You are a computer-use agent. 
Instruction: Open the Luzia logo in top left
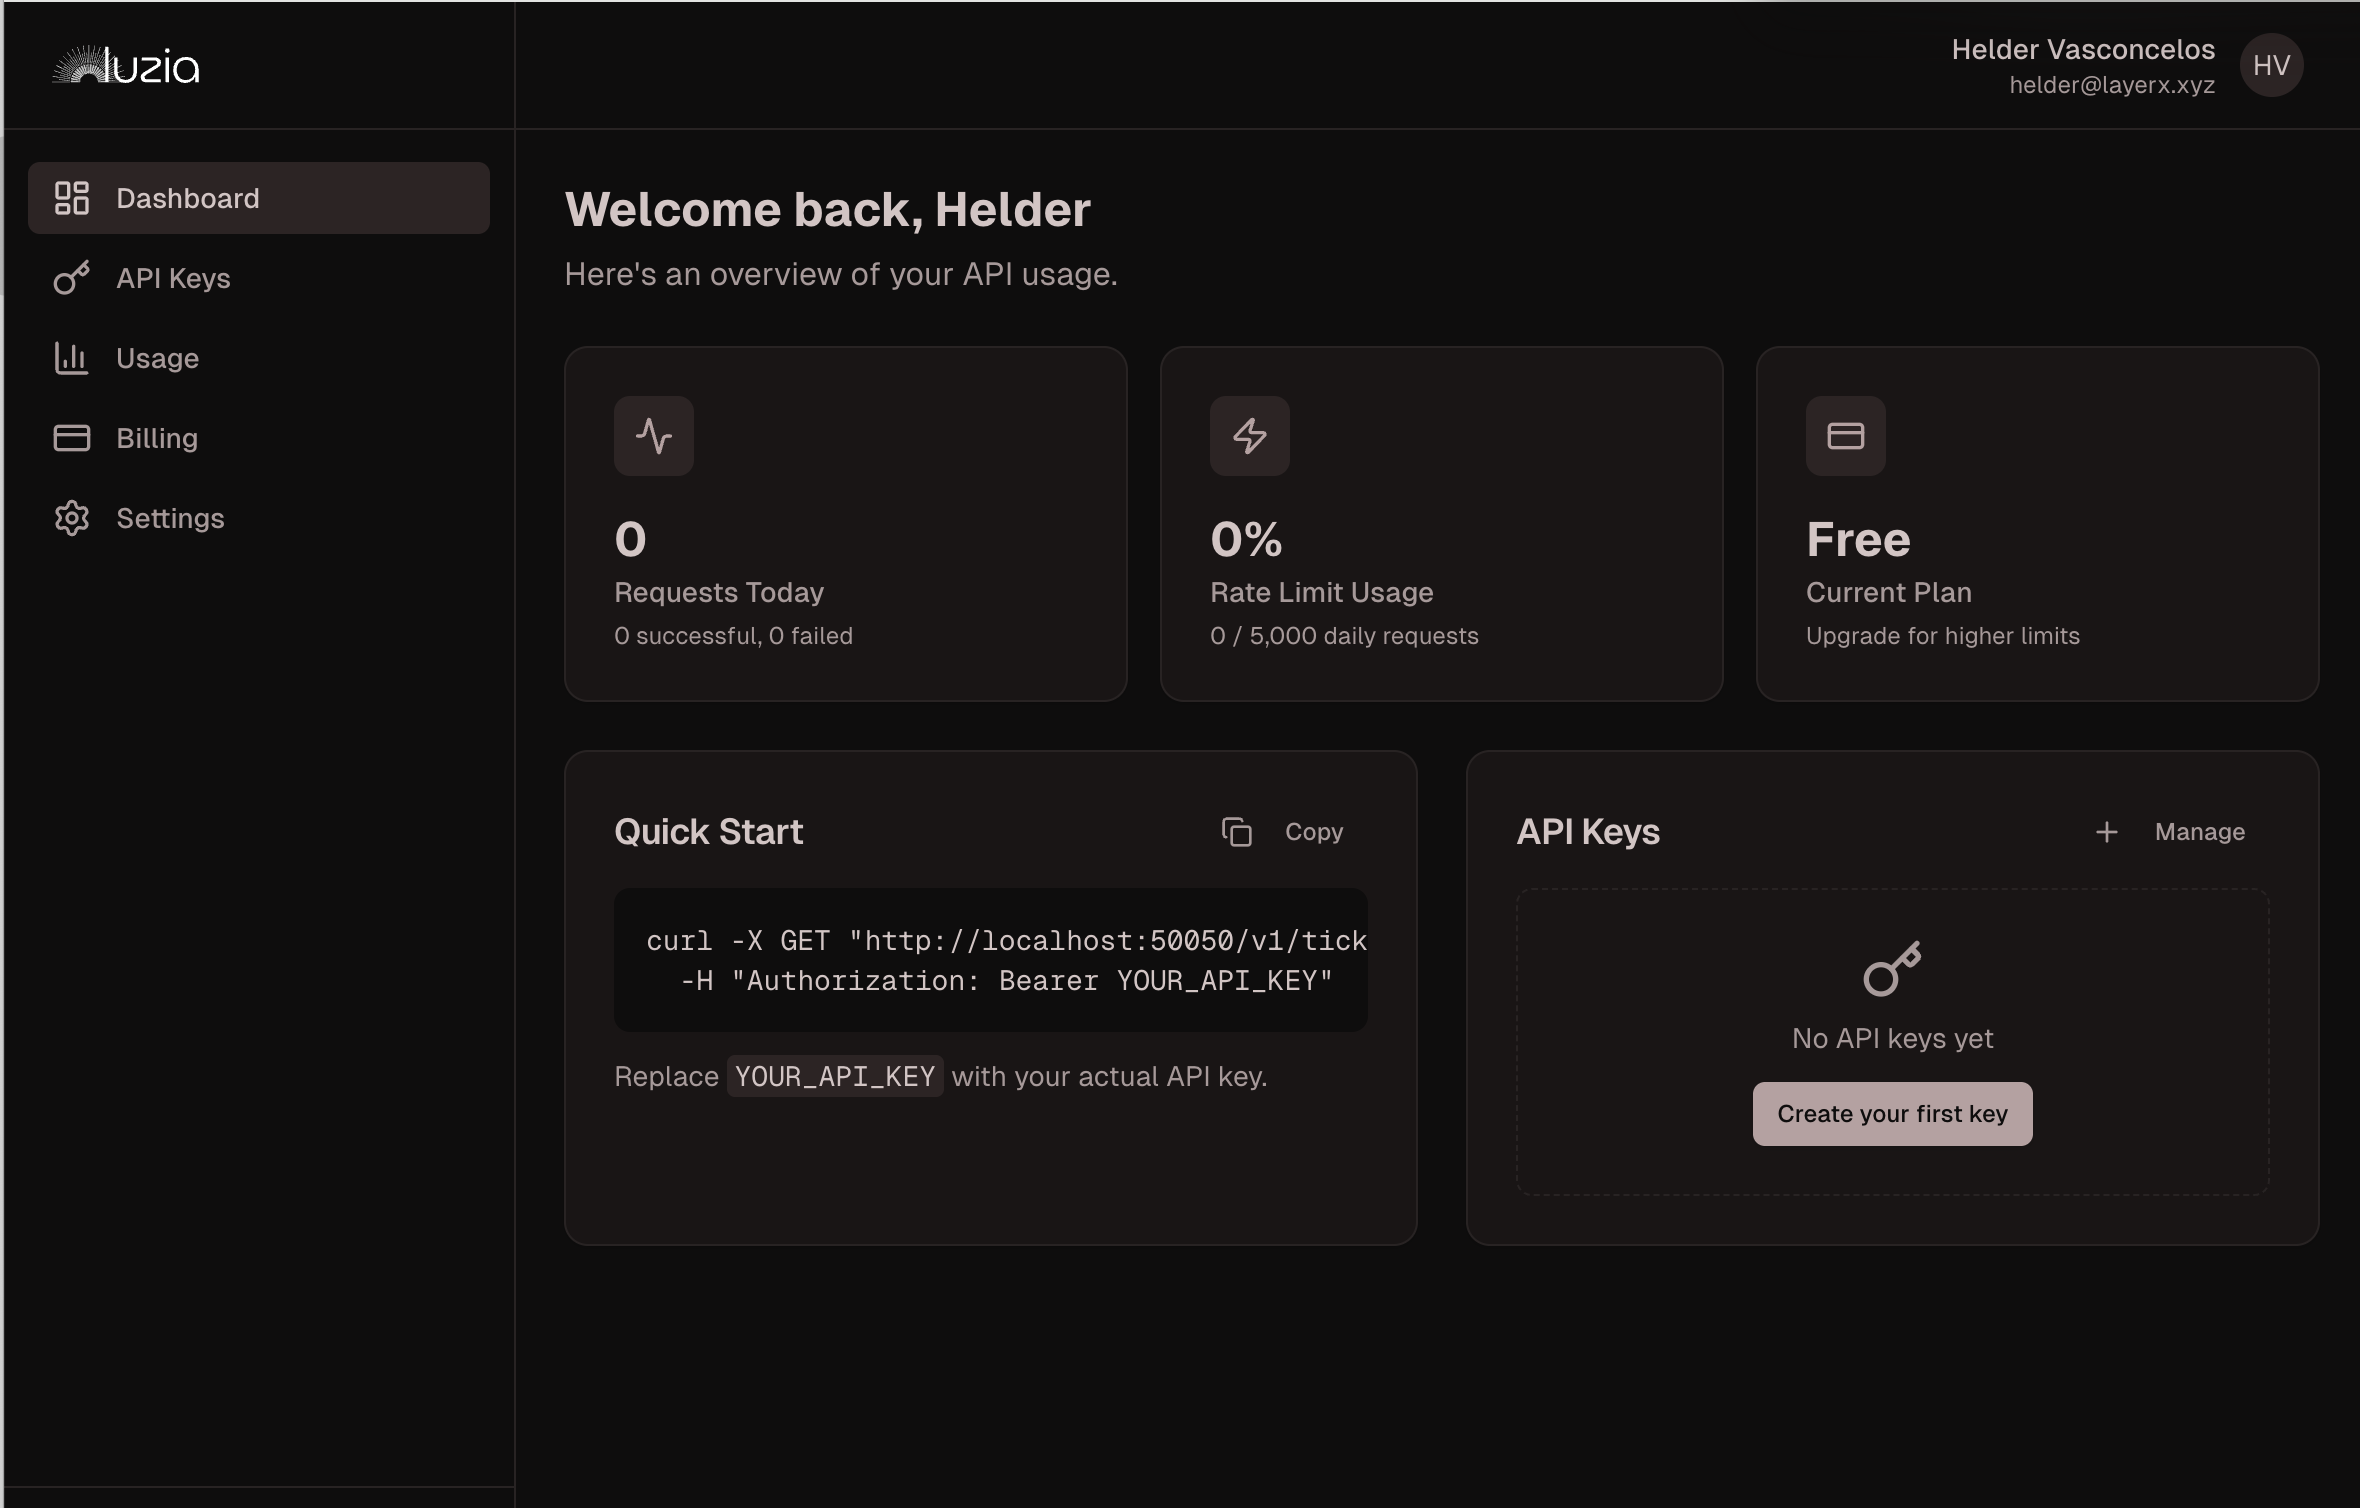pyautogui.click(x=125, y=64)
